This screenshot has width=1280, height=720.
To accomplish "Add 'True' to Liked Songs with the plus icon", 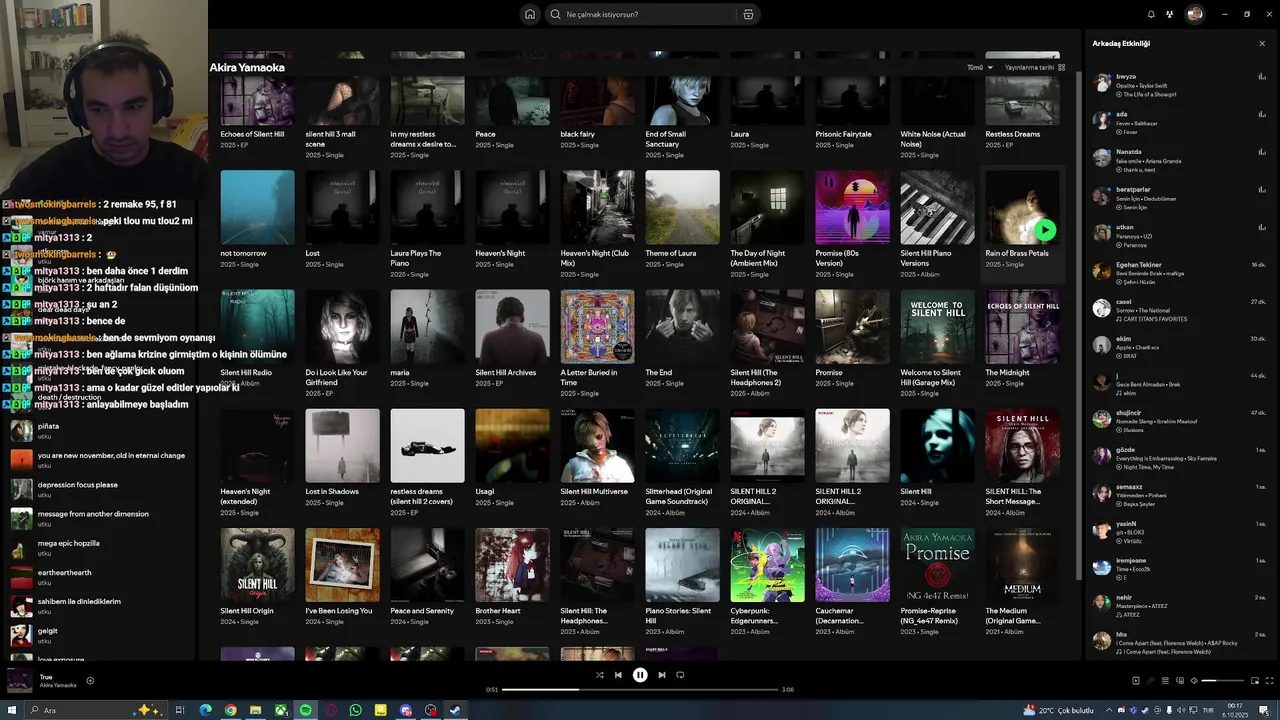I will [x=90, y=681].
